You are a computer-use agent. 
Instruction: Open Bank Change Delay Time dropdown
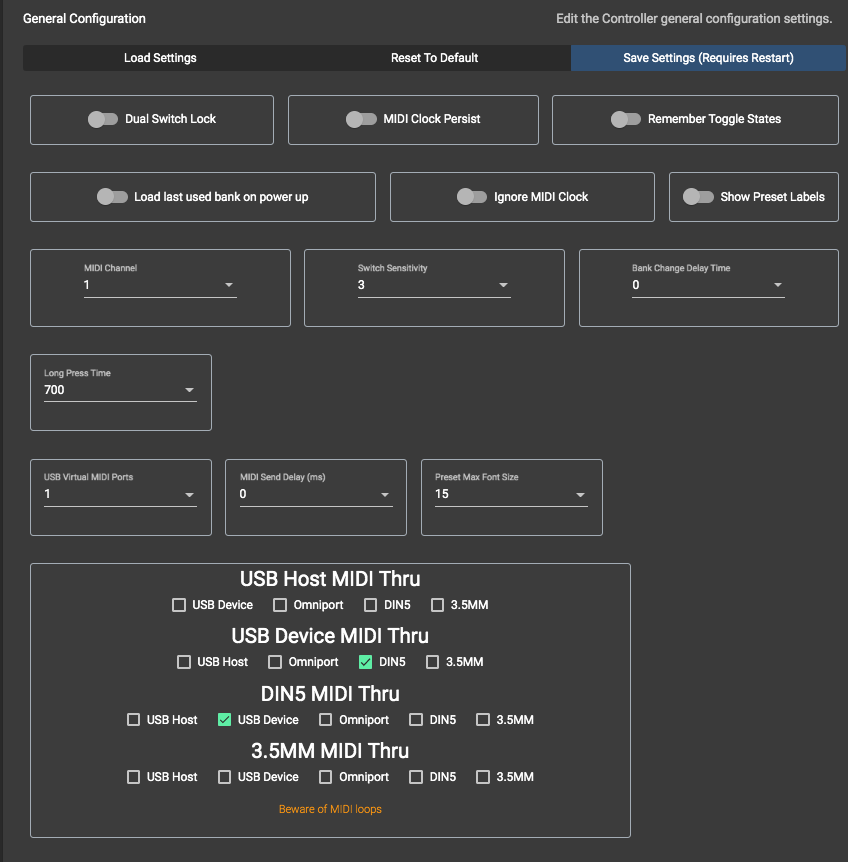(708, 285)
